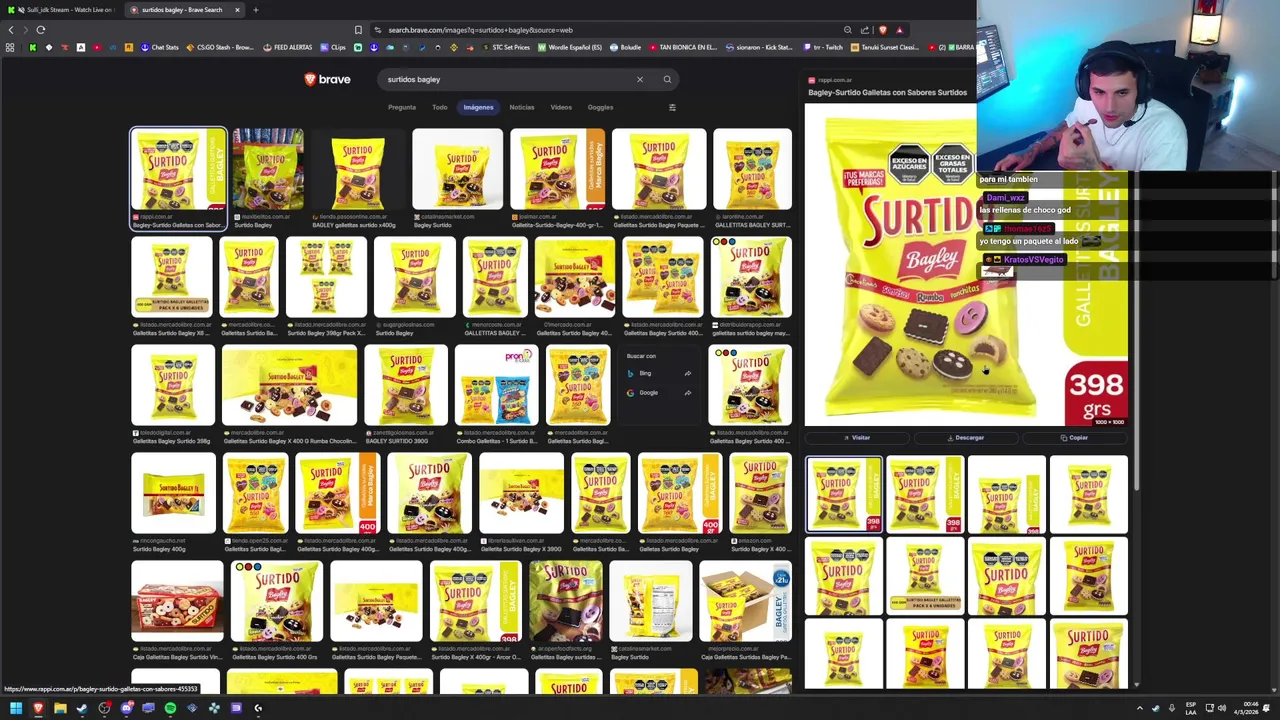Click Descargar button under preview image
This screenshot has width=1280, height=720.
coord(966,437)
